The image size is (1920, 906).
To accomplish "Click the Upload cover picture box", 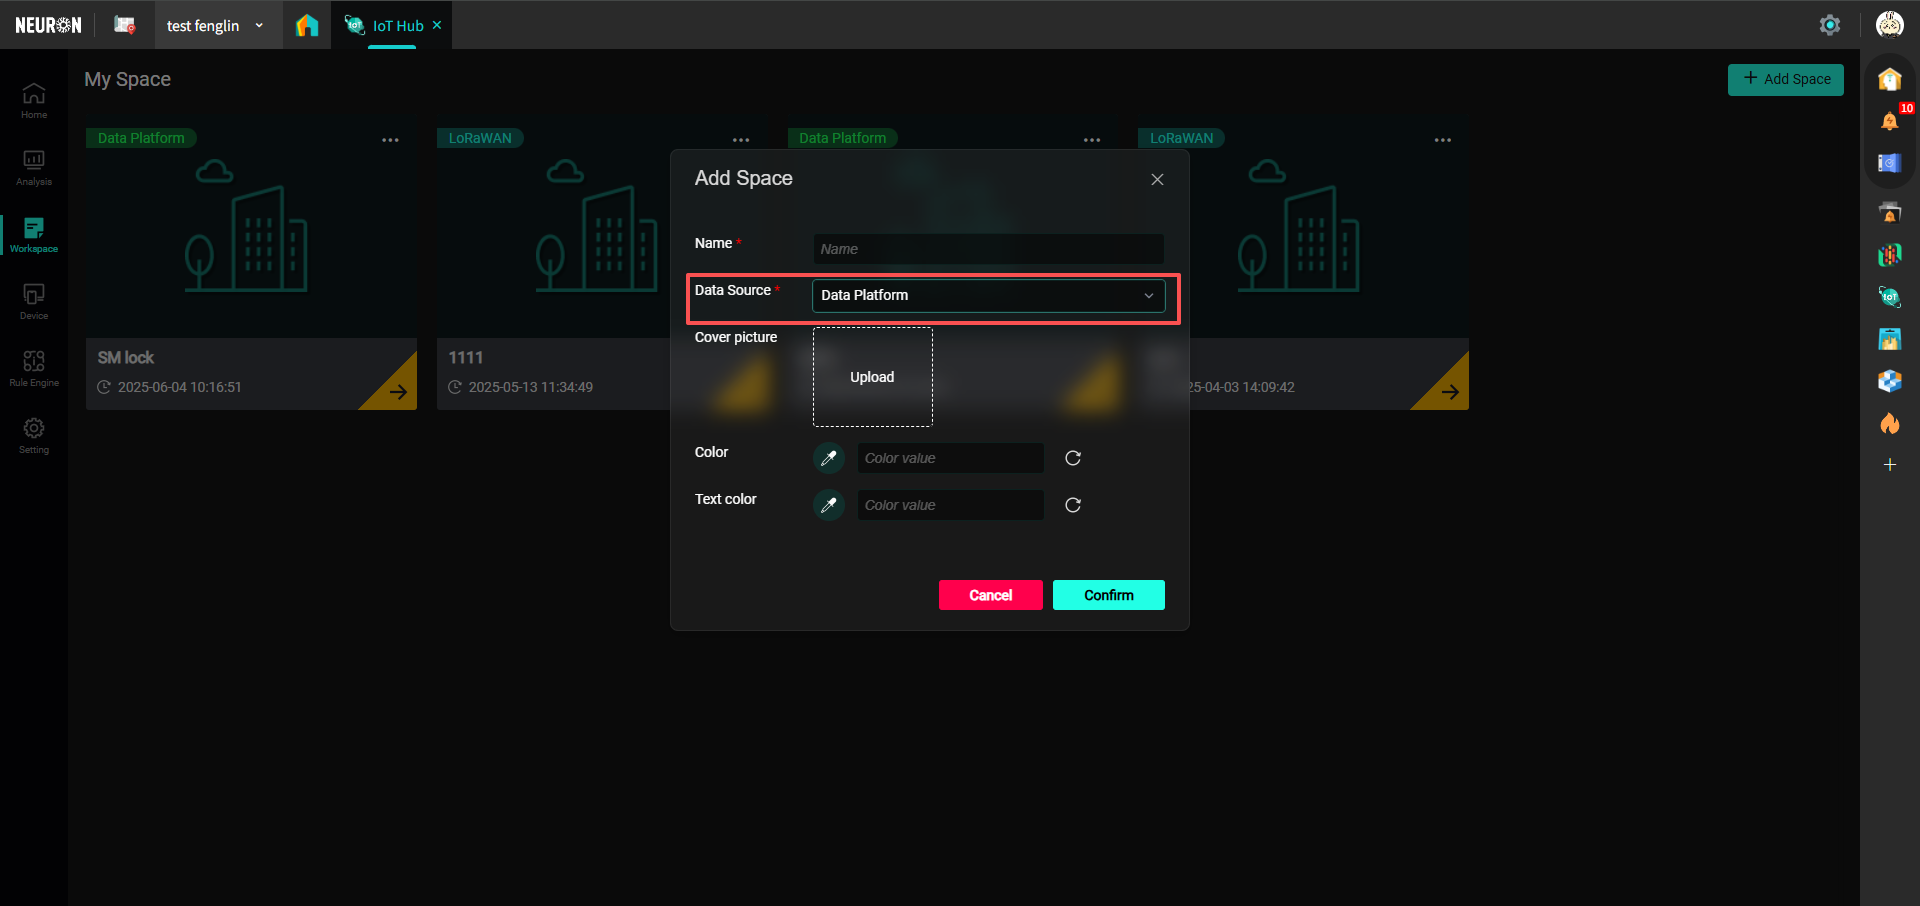I will click(x=872, y=377).
